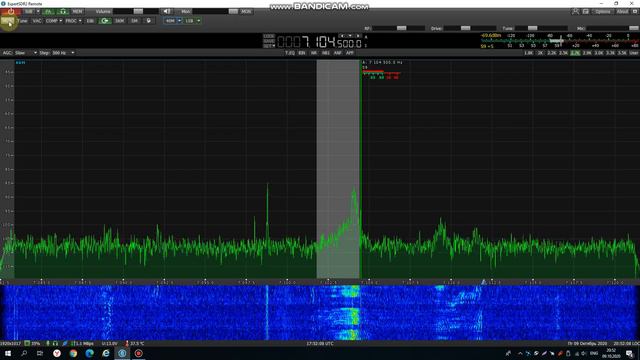Switch to ExpertSDR2 taskbar icon
Viewport: 640px width, 360px height.
click(x=122, y=353)
